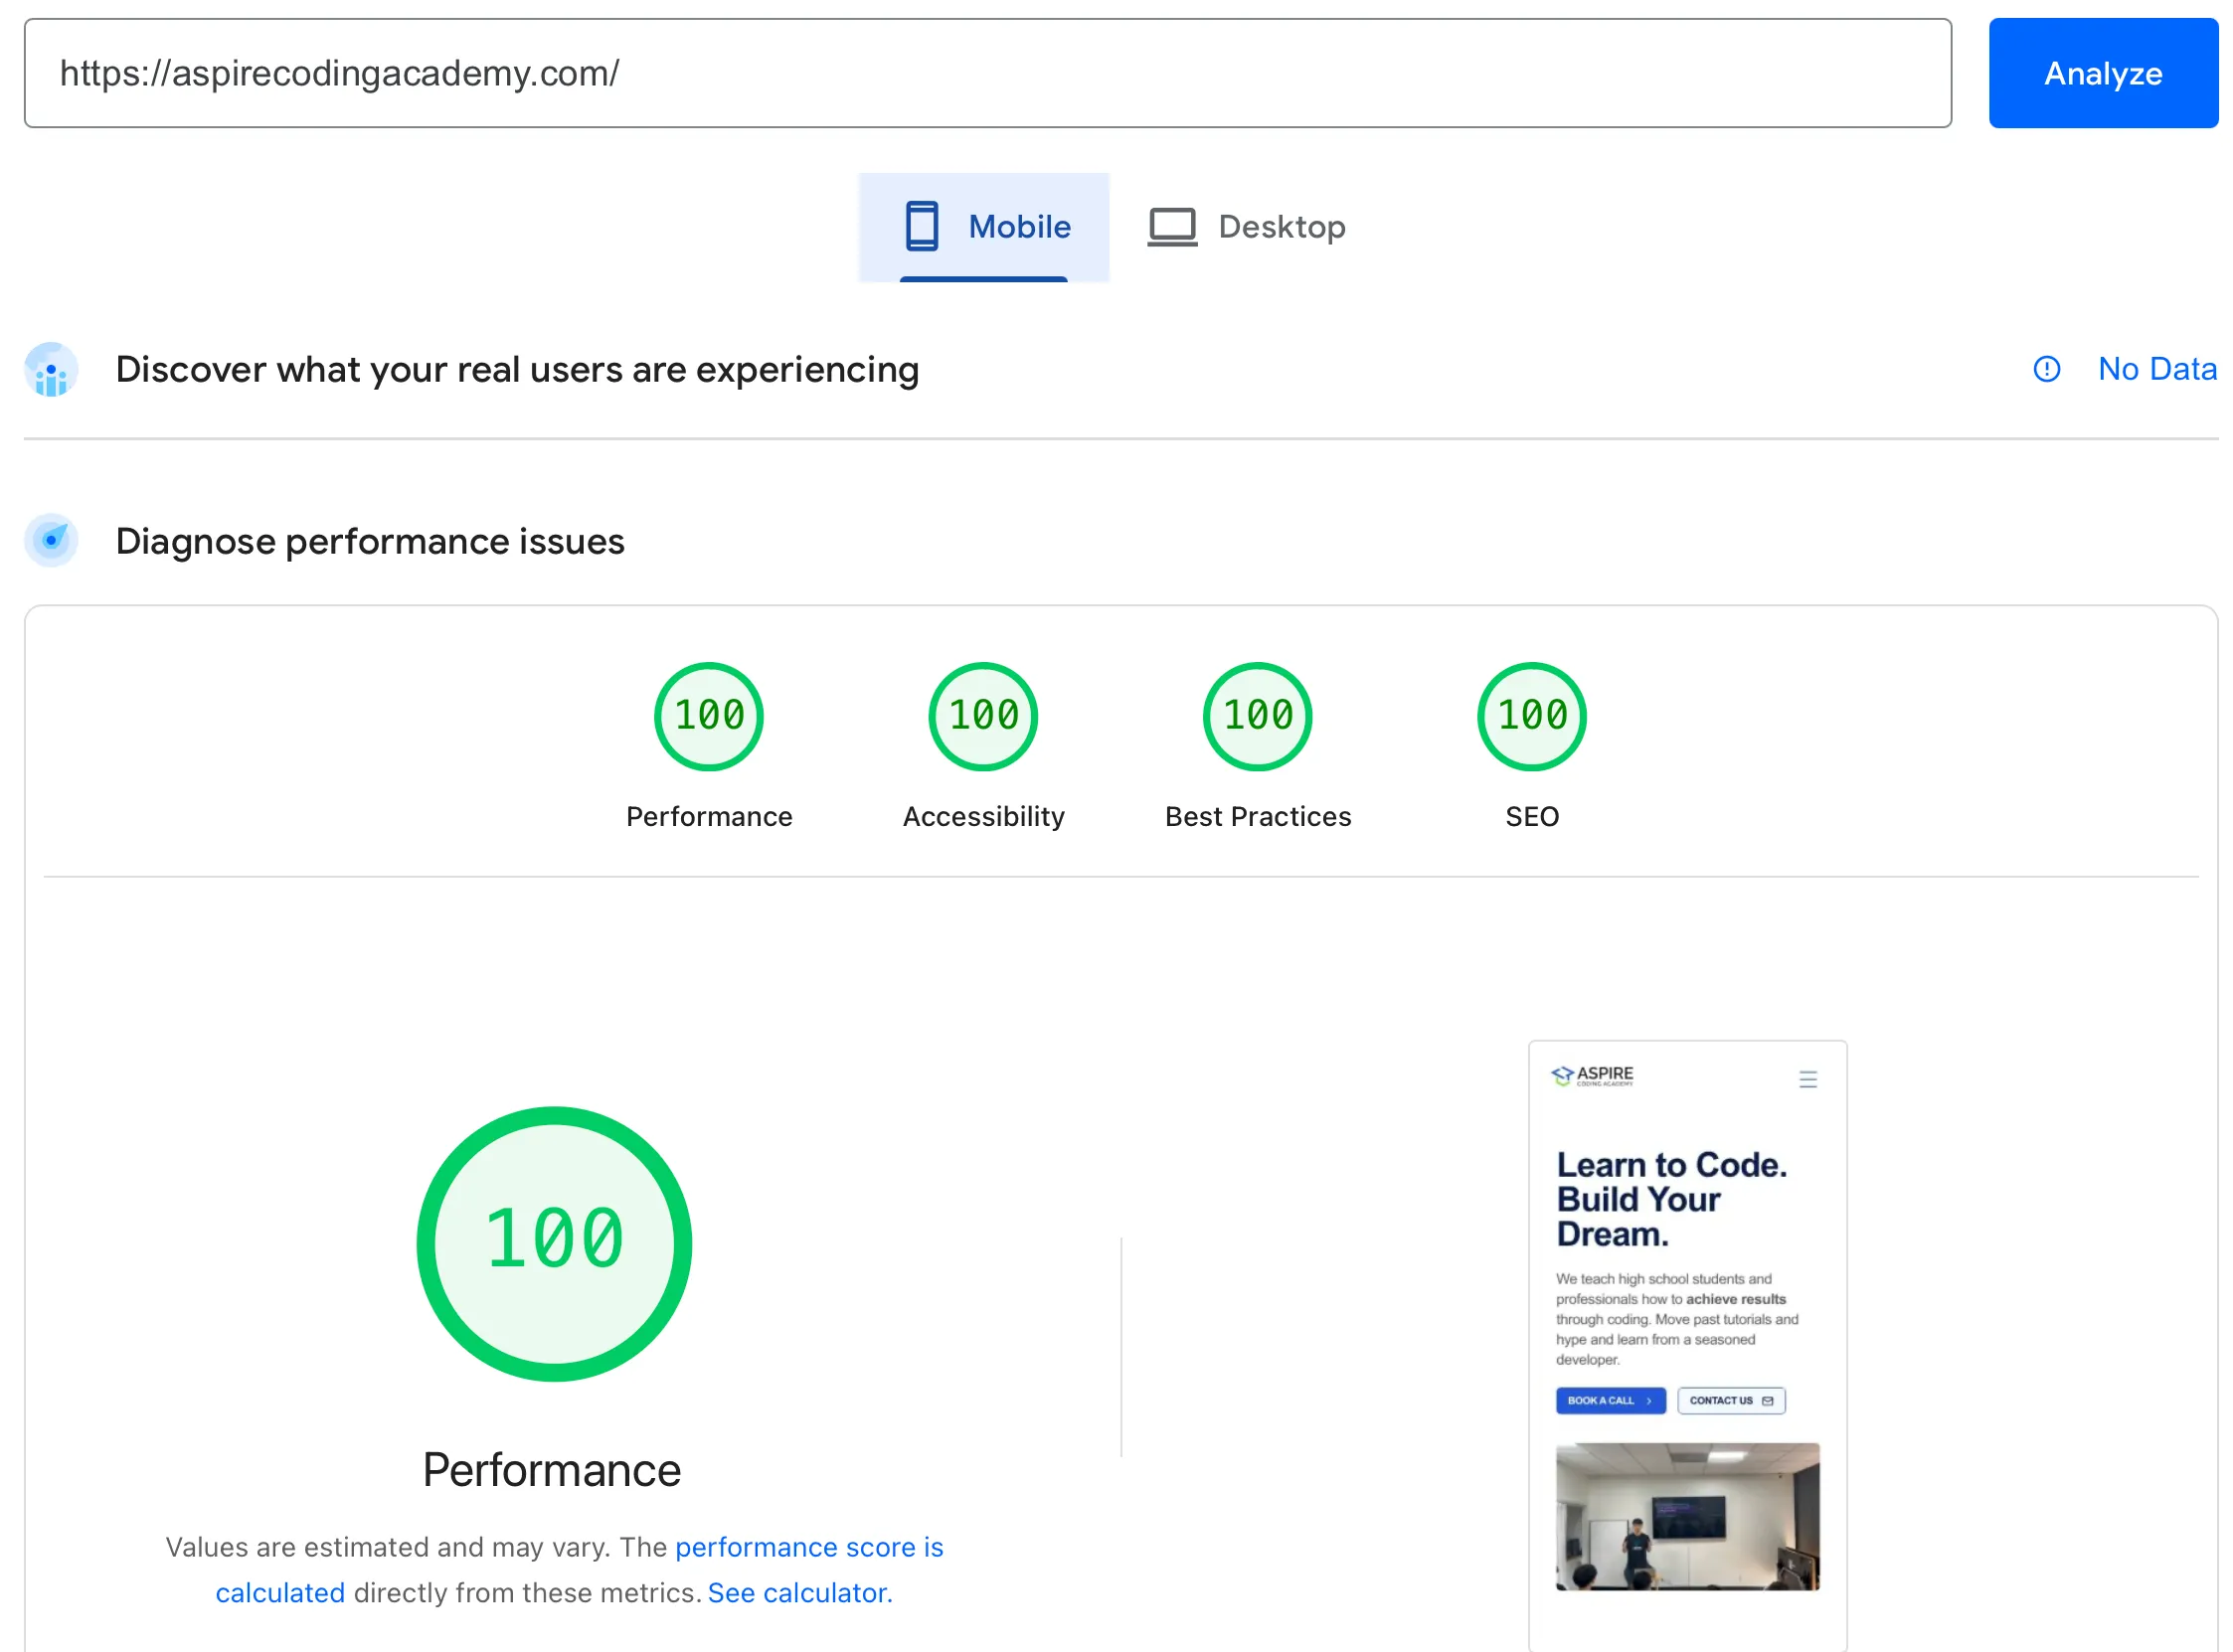Select the Mobile tab
This screenshot has height=1652, width=2233.
[984, 226]
